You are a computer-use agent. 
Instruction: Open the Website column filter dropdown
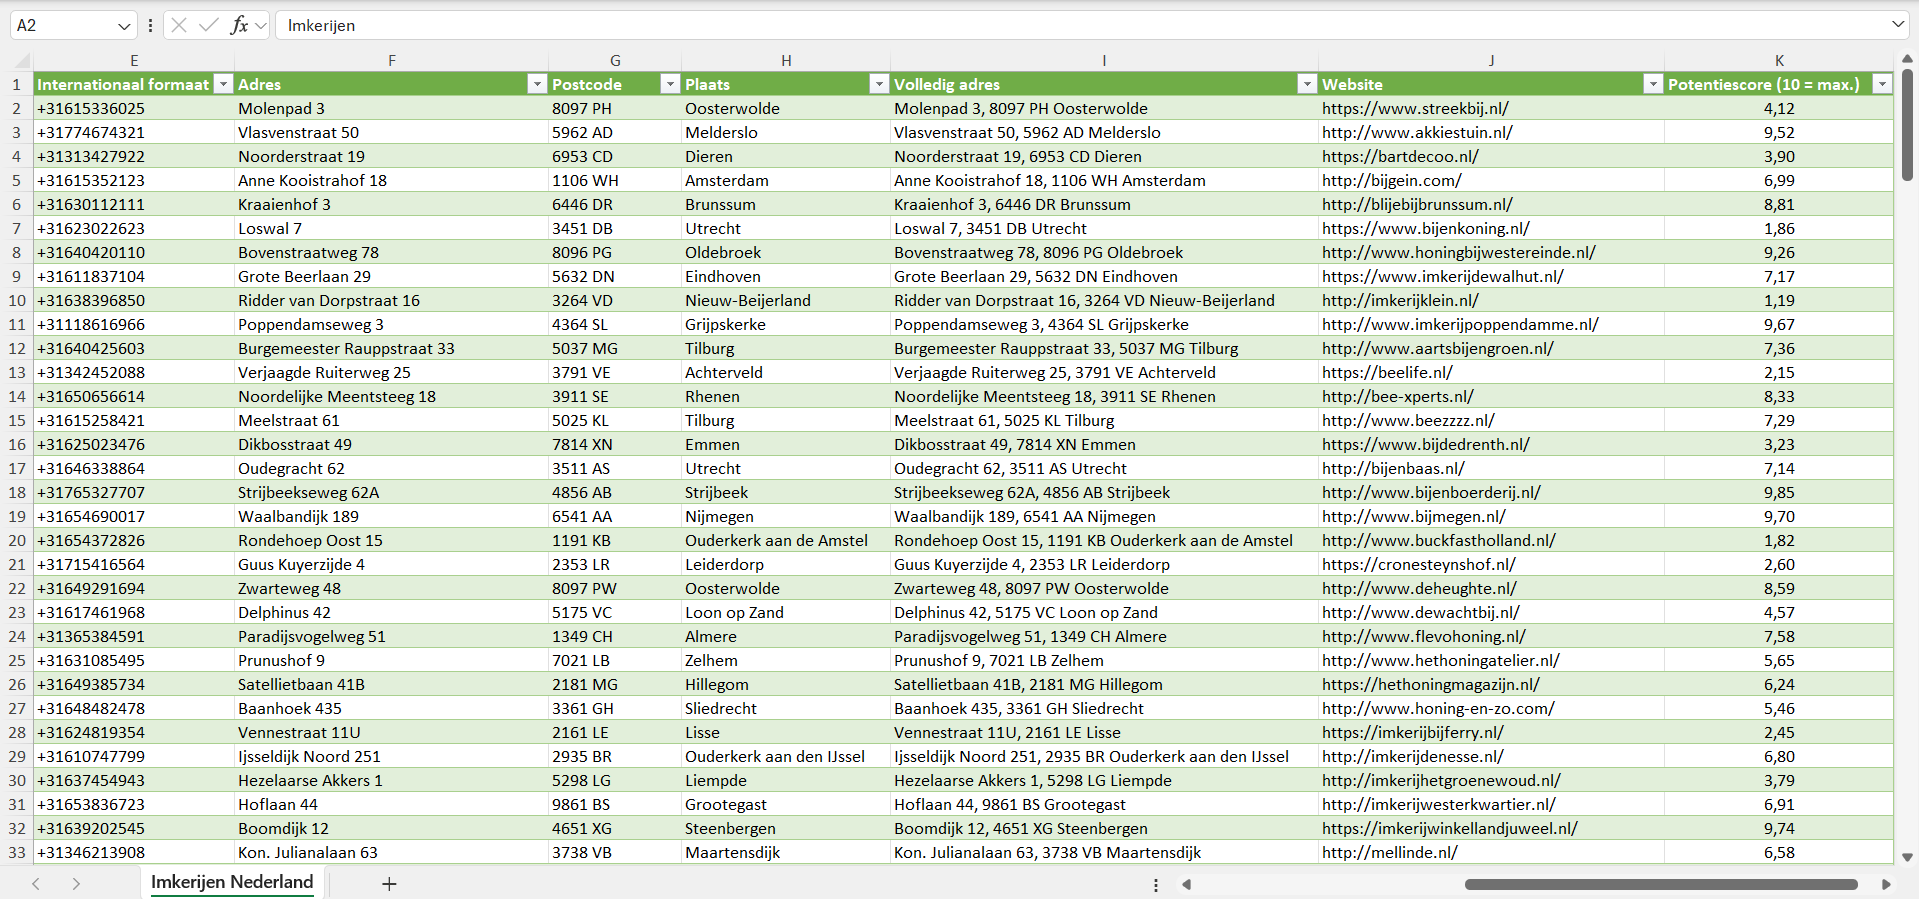pyautogui.click(x=1653, y=84)
